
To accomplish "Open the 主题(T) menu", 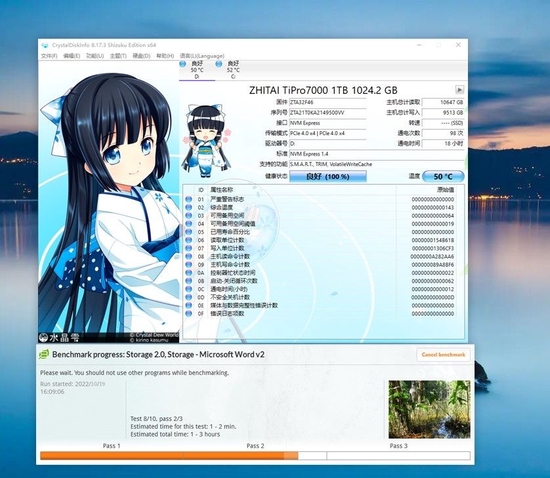I will 118,56.
